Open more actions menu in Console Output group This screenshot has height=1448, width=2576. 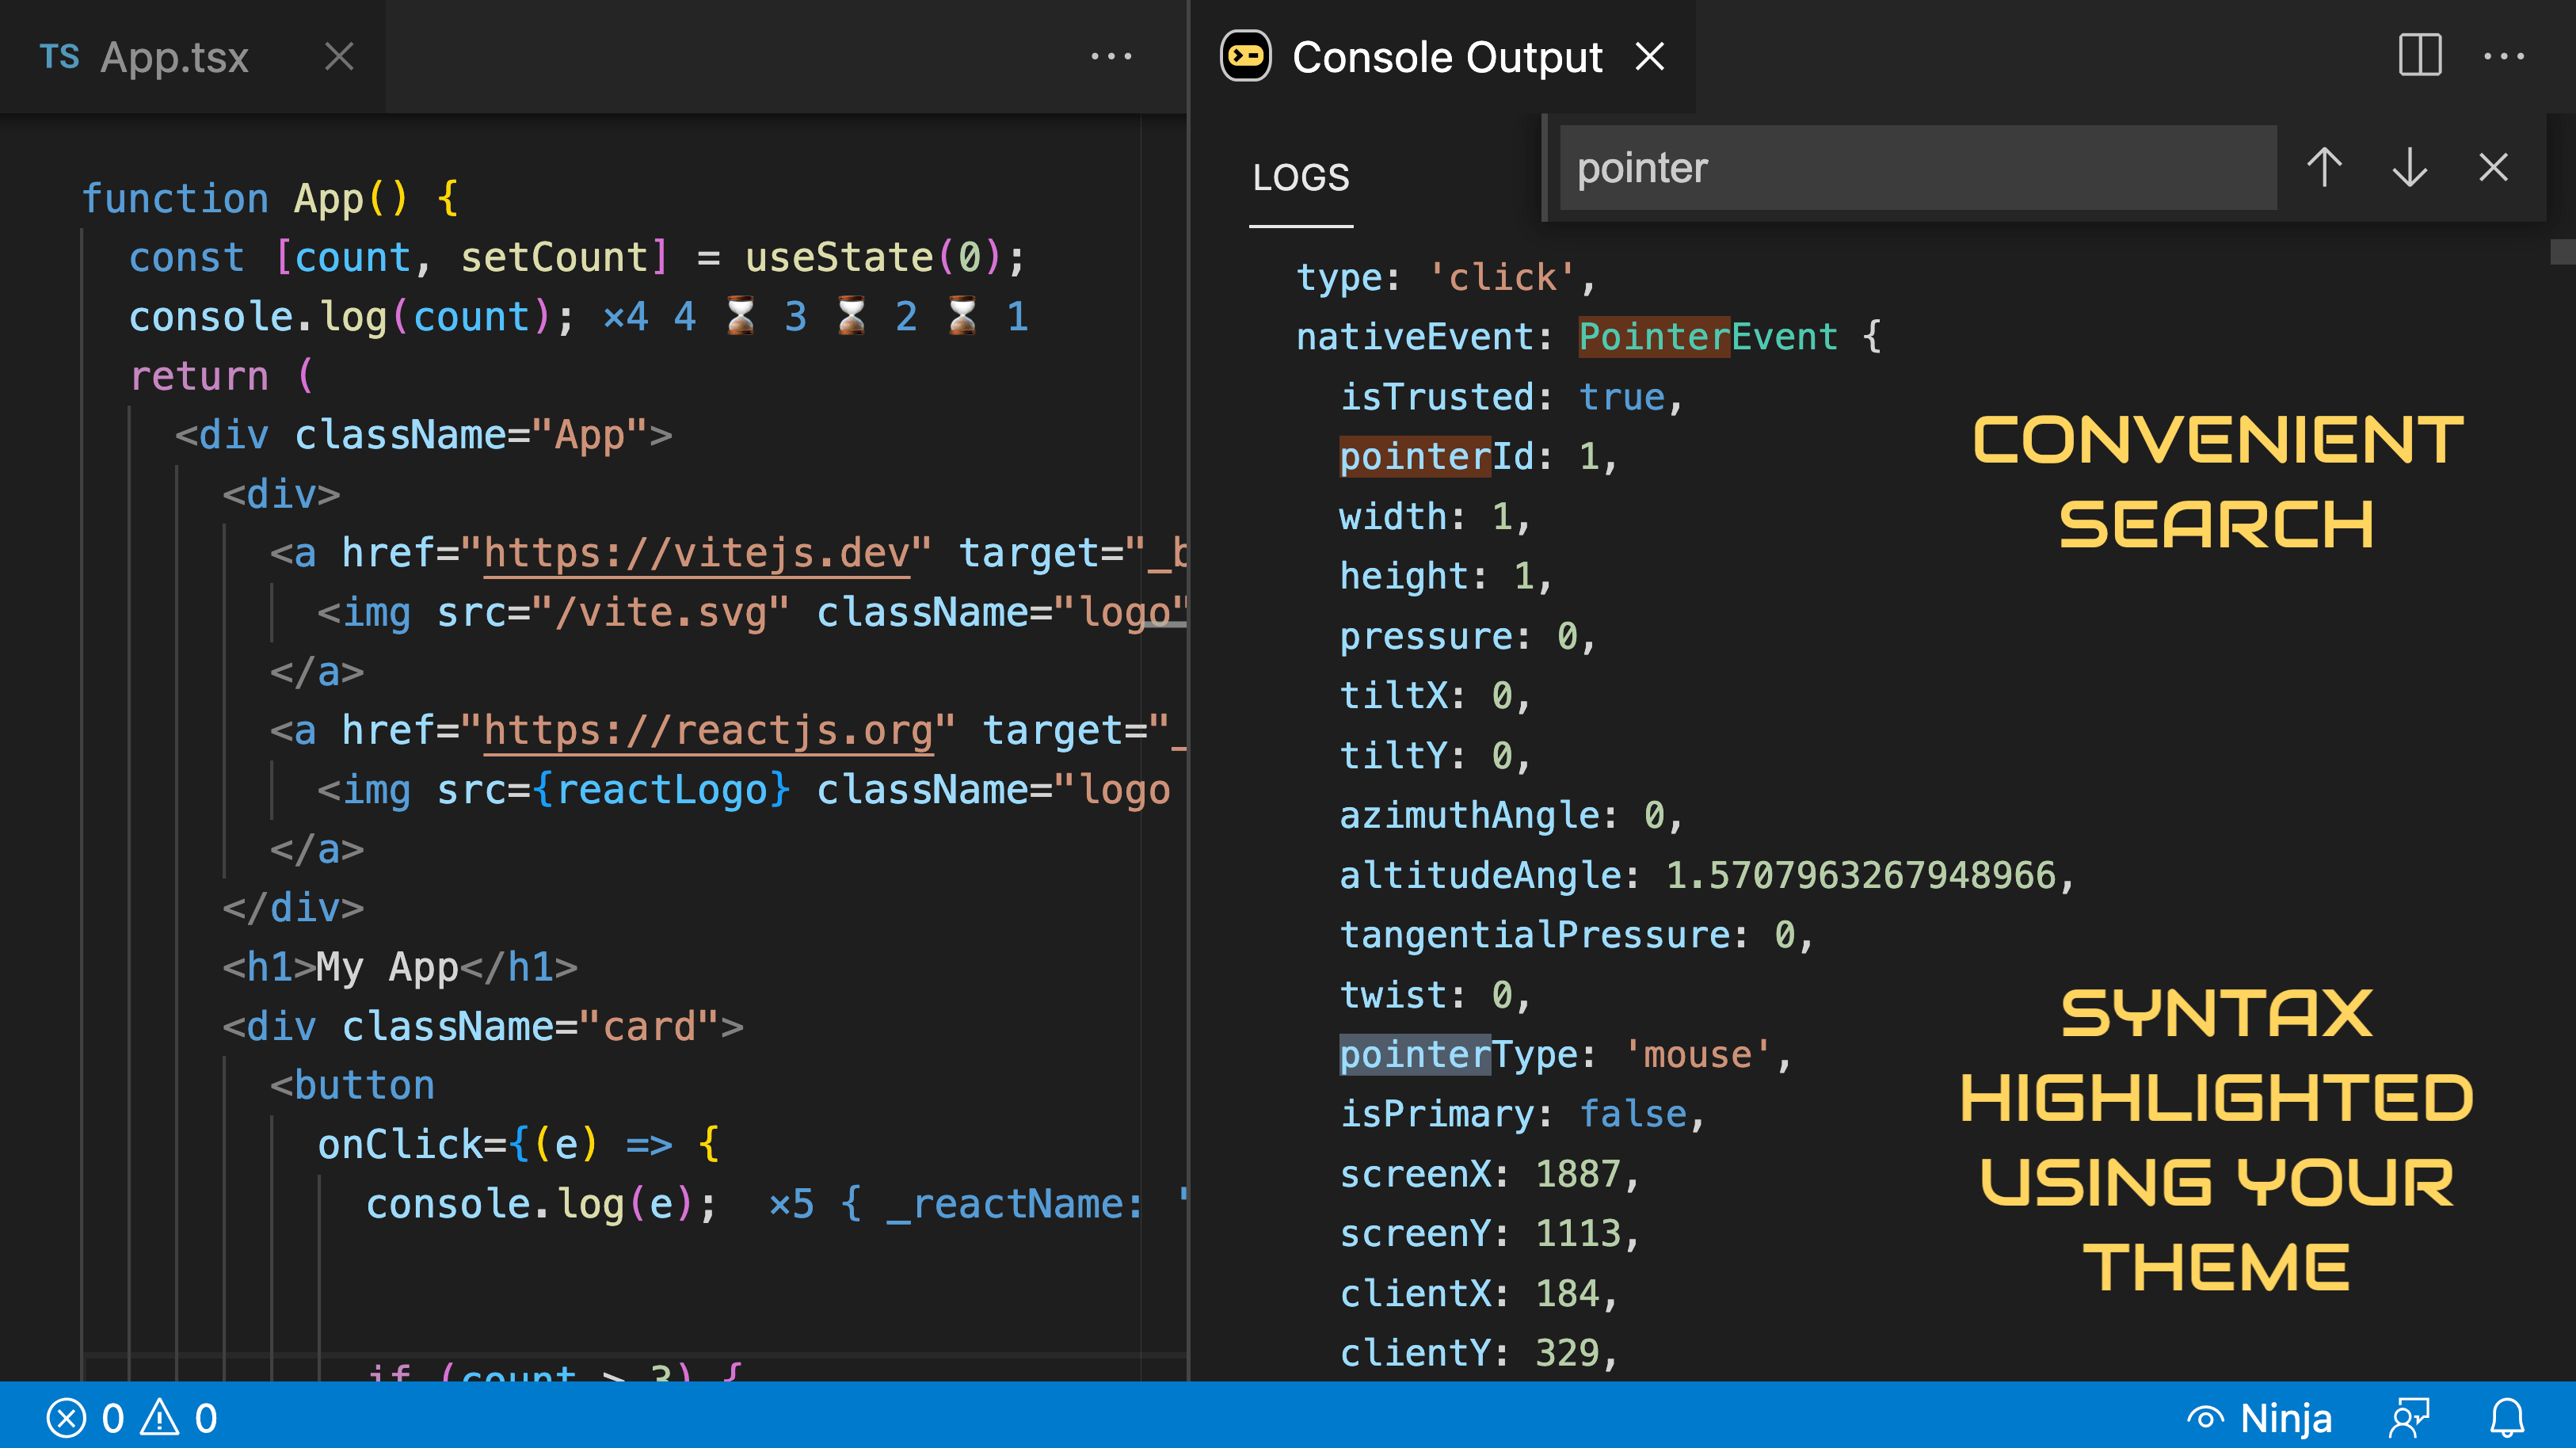click(x=2504, y=56)
